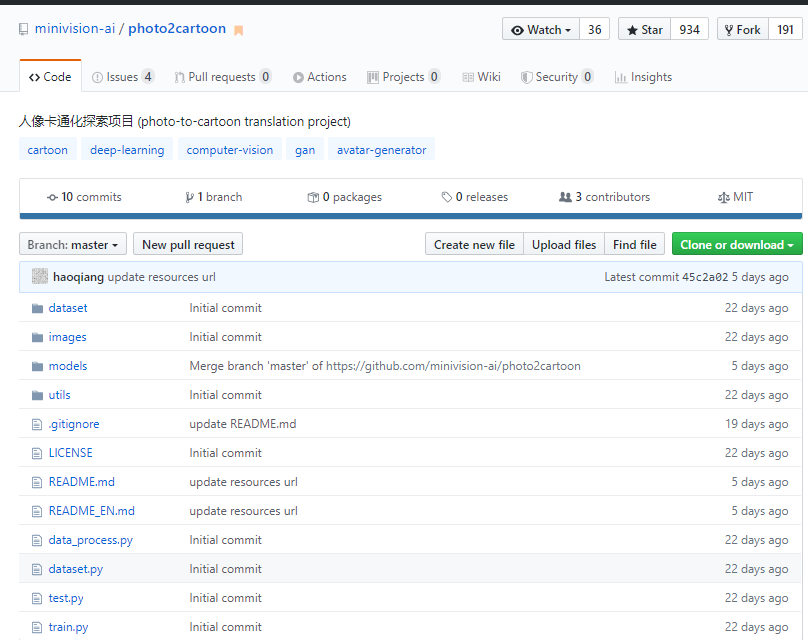808x640 pixels.
Task: Click the deep-learning topic tag
Action: click(x=127, y=149)
